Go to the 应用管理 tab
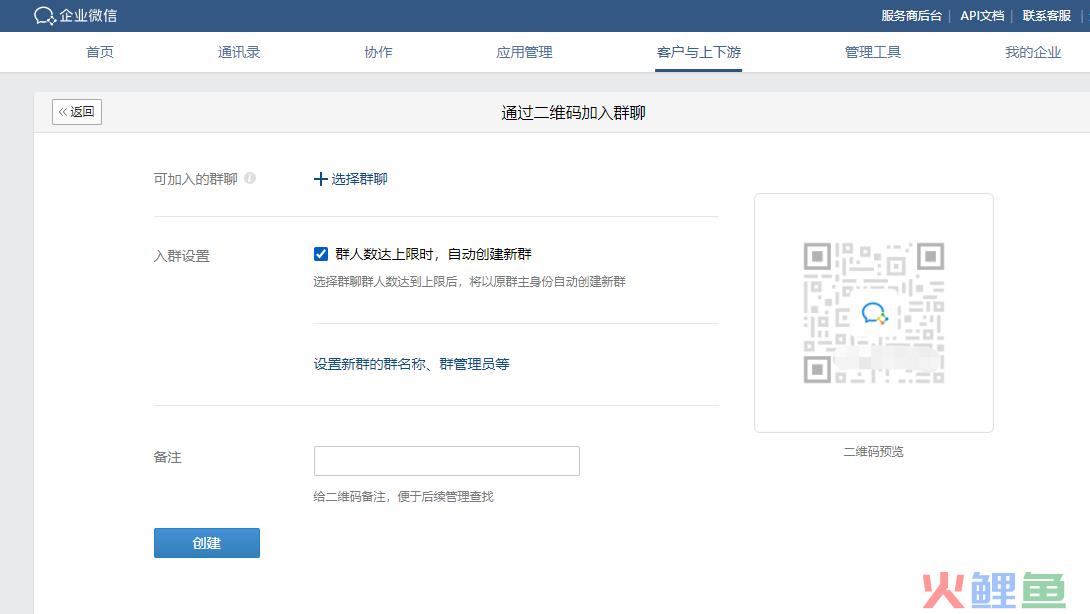Screen dimensions: 1090x614 pyautogui.click(x=524, y=52)
